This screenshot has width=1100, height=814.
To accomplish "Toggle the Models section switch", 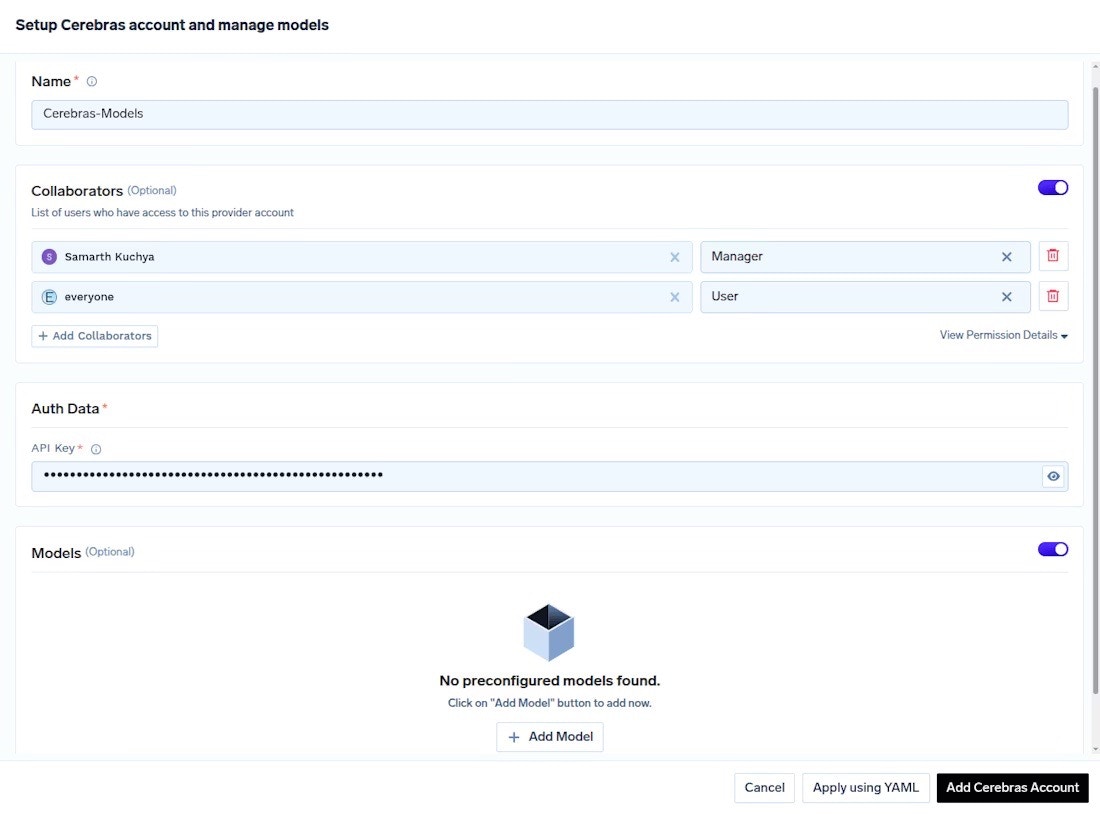I will coord(1053,549).
